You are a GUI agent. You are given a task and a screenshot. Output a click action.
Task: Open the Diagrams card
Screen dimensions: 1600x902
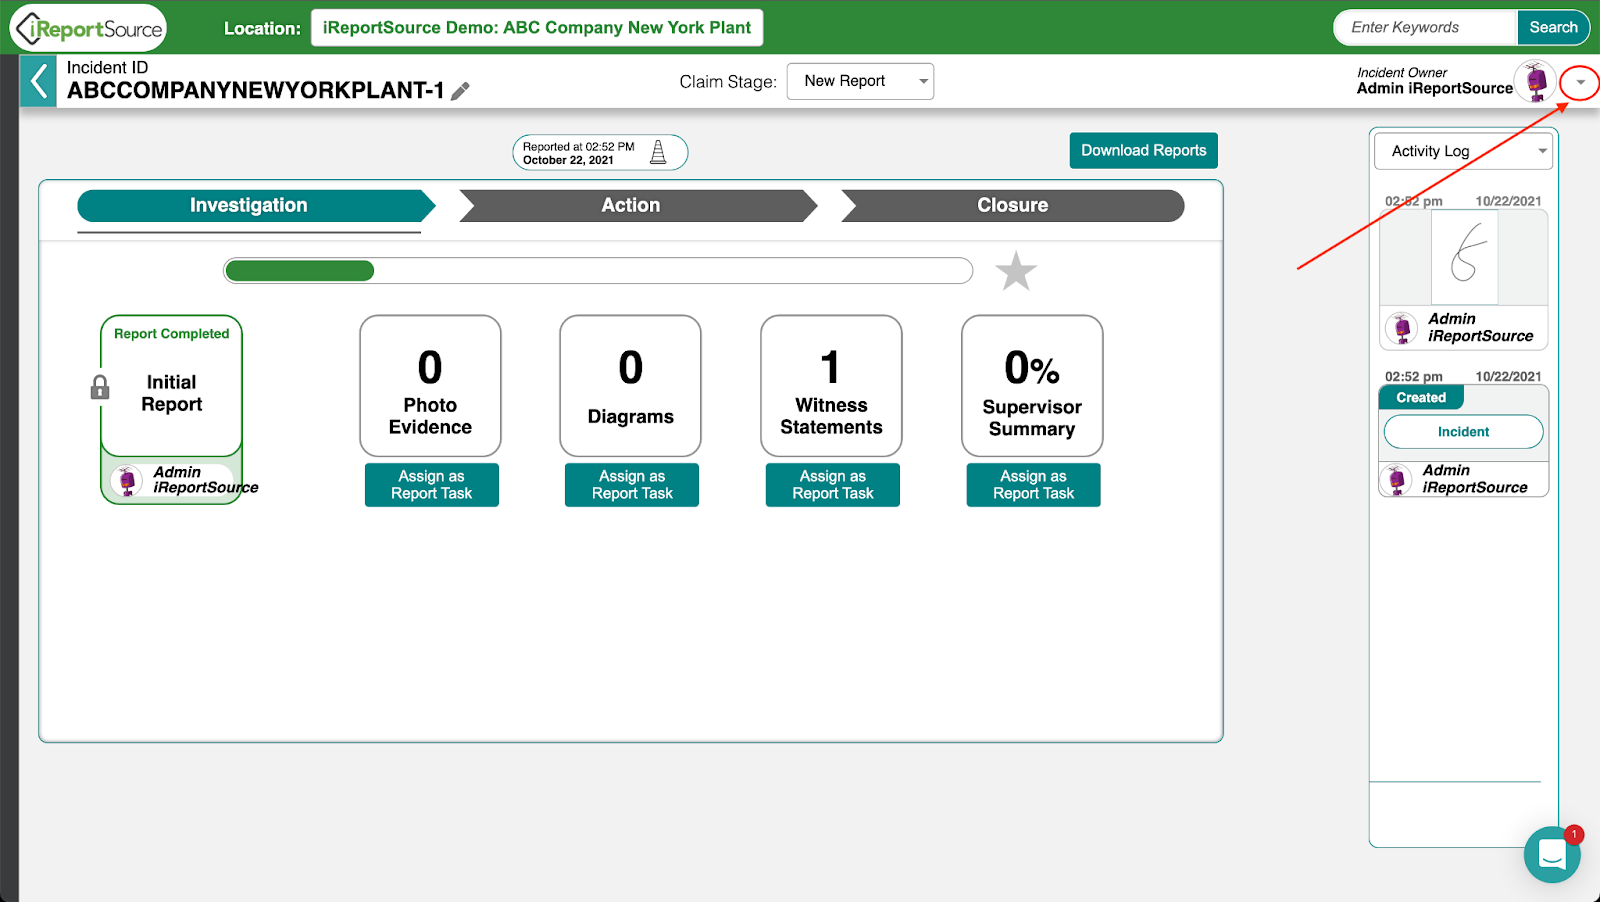631,386
